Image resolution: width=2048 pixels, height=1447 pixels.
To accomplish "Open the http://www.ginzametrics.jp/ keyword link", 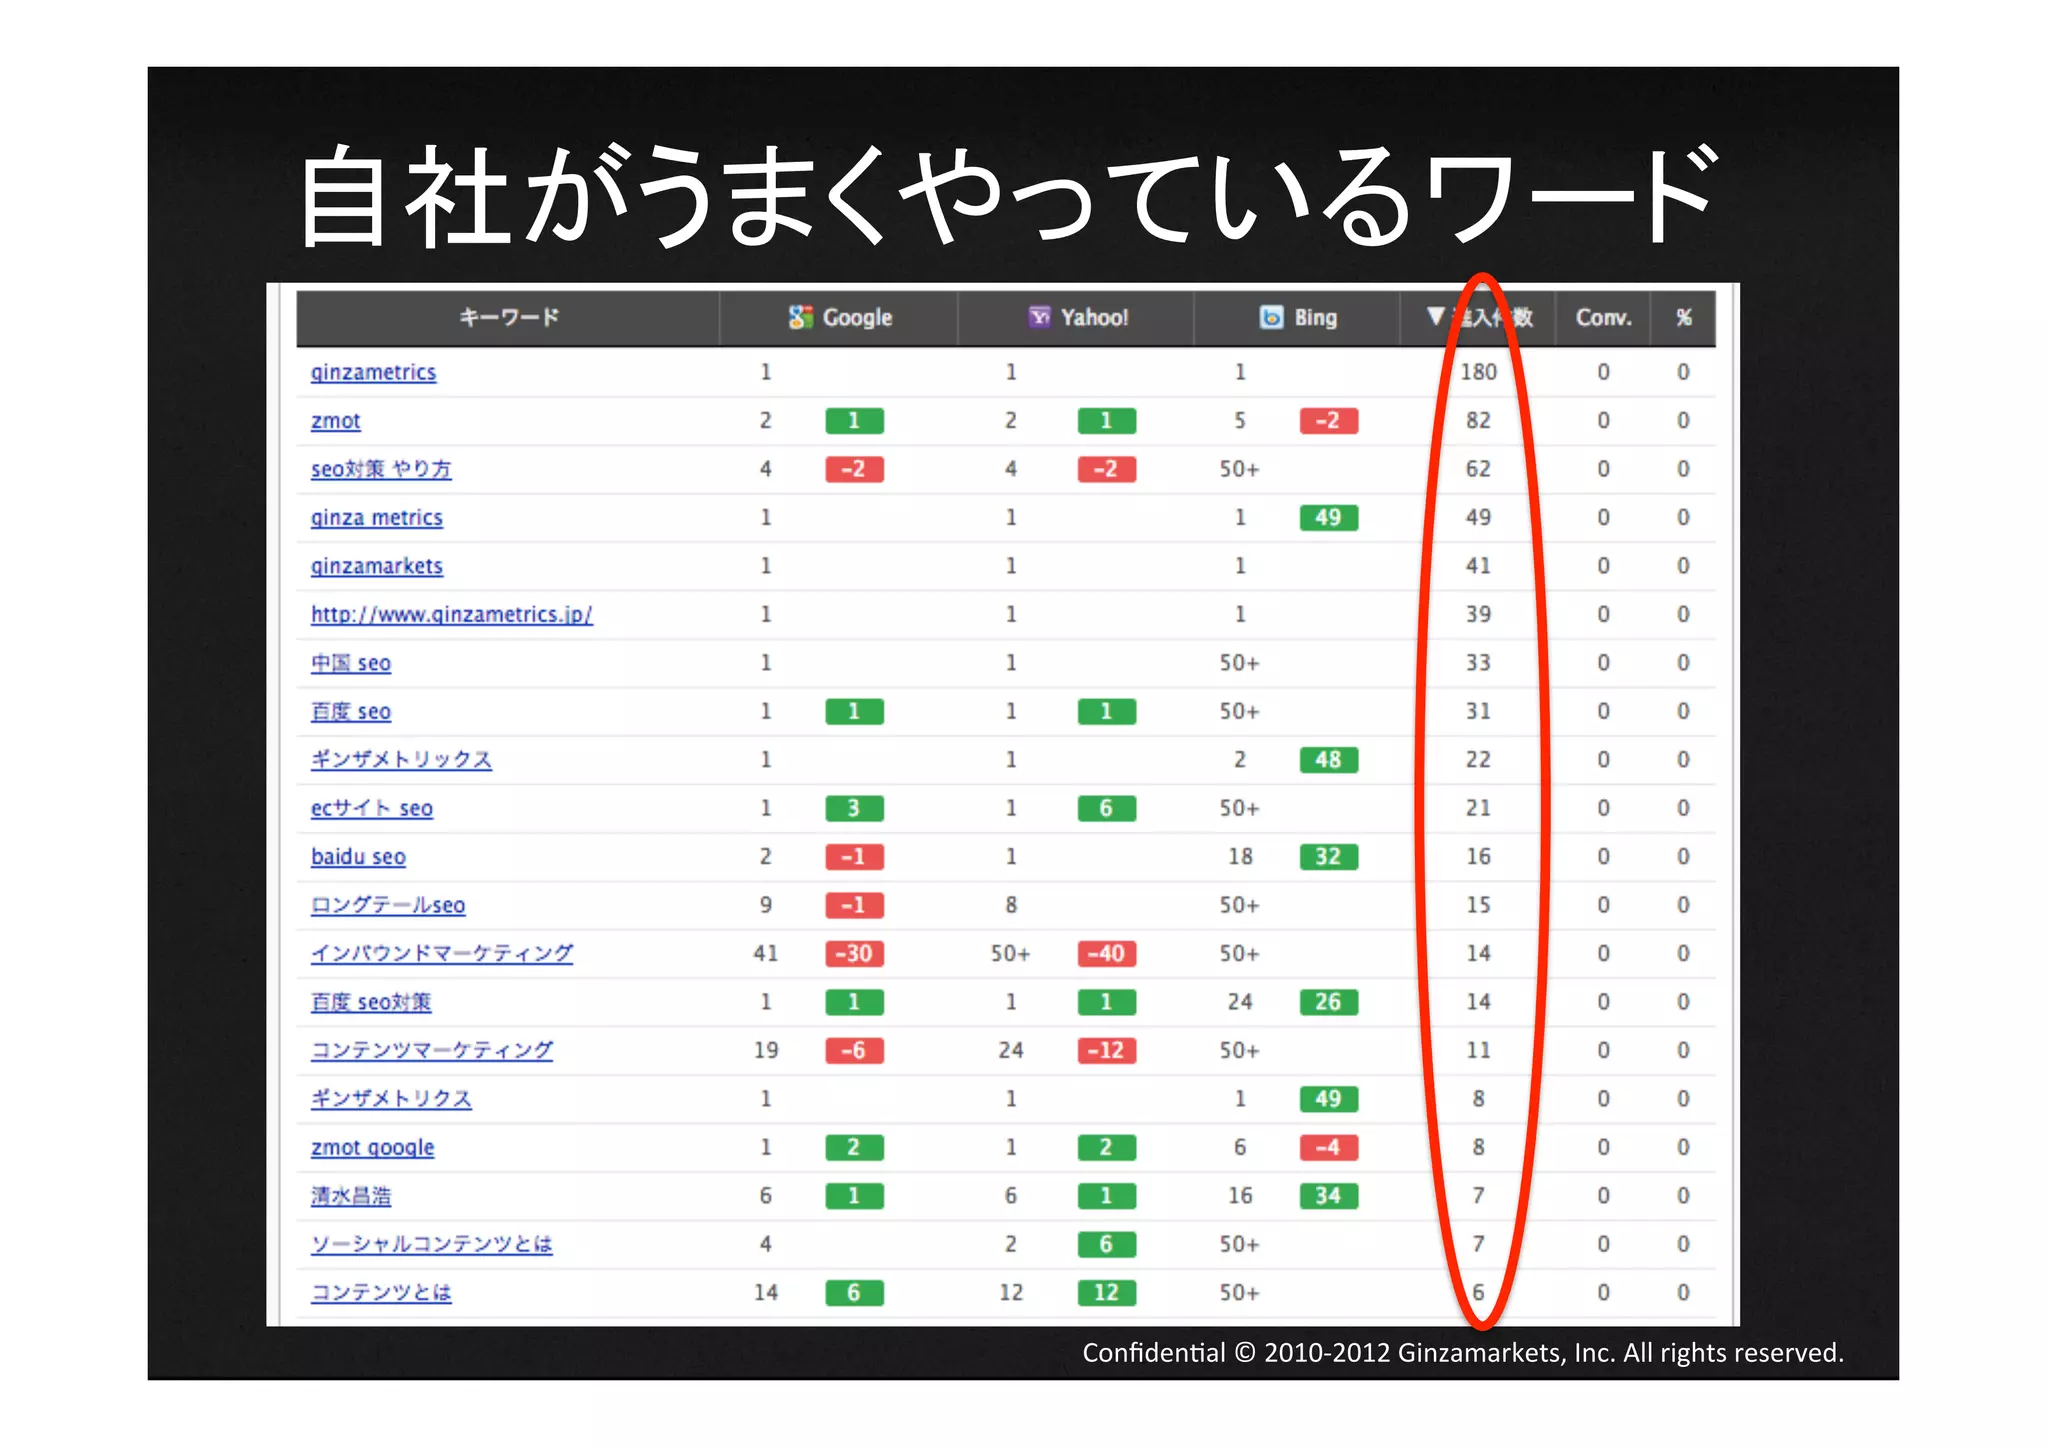I will 451,615.
